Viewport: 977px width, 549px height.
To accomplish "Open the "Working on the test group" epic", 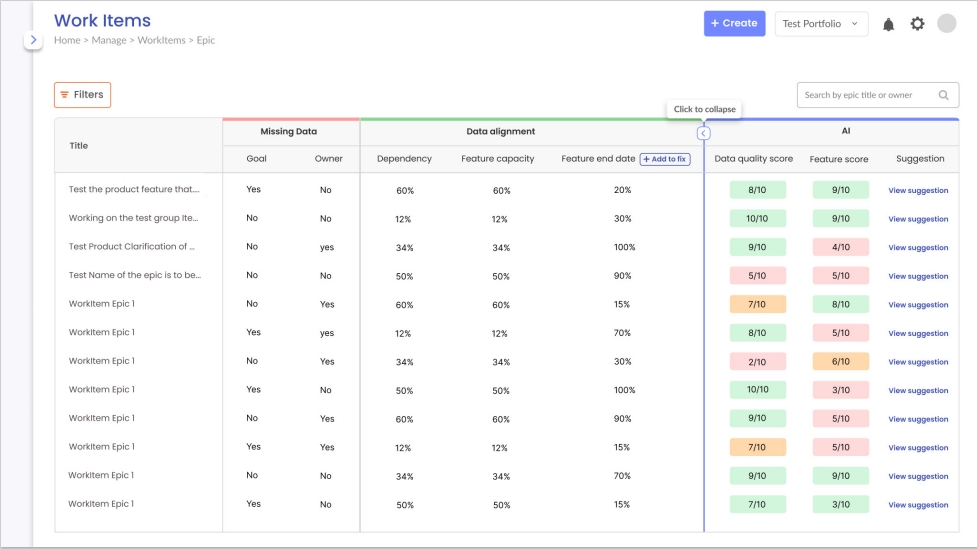I will (x=133, y=218).
